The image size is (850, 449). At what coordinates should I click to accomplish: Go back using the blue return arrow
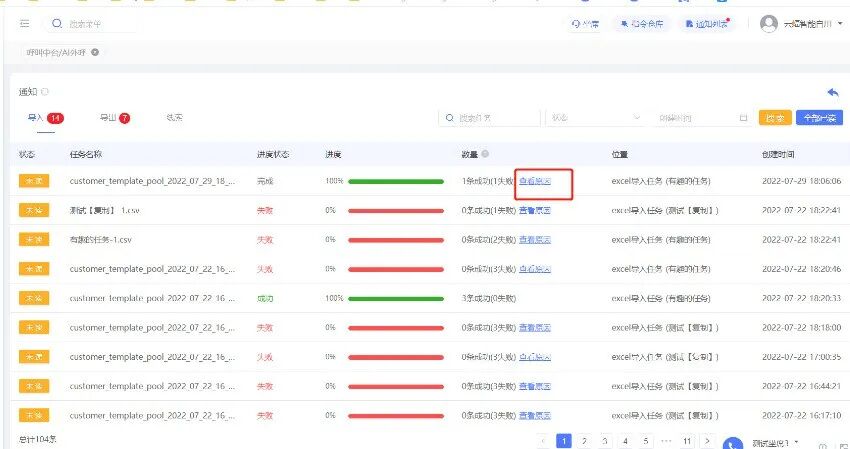pyautogui.click(x=833, y=93)
